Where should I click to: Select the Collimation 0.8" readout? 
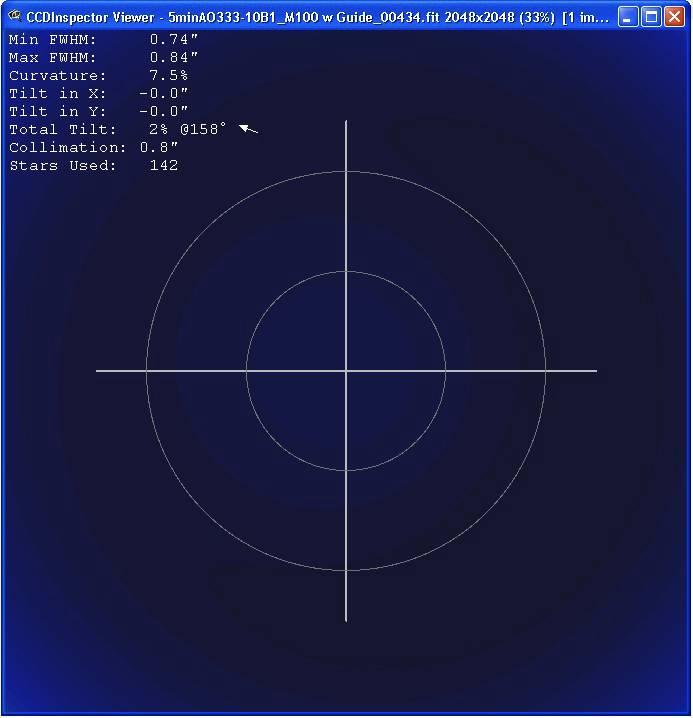(94, 148)
